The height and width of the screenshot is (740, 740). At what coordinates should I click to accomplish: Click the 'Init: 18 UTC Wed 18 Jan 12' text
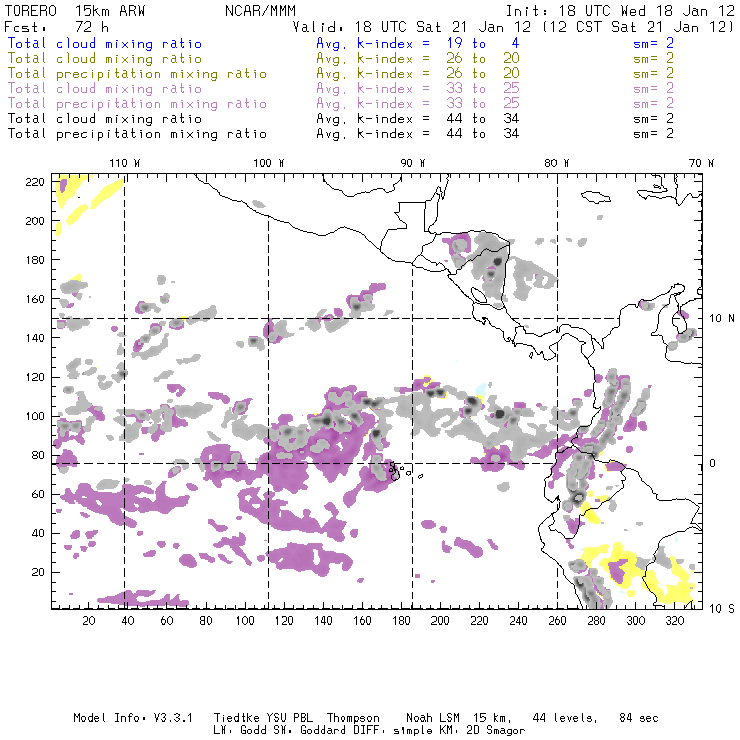point(620,11)
